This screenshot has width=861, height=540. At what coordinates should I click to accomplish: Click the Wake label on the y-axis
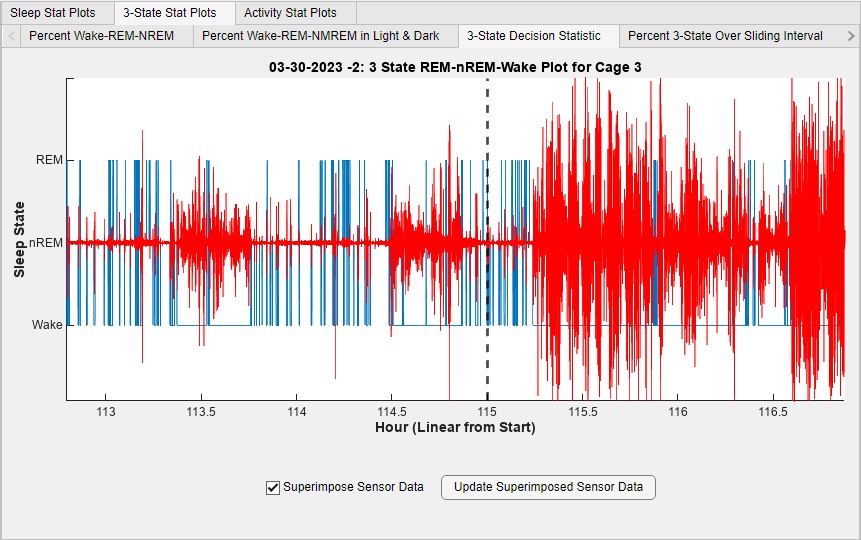(47, 325)
